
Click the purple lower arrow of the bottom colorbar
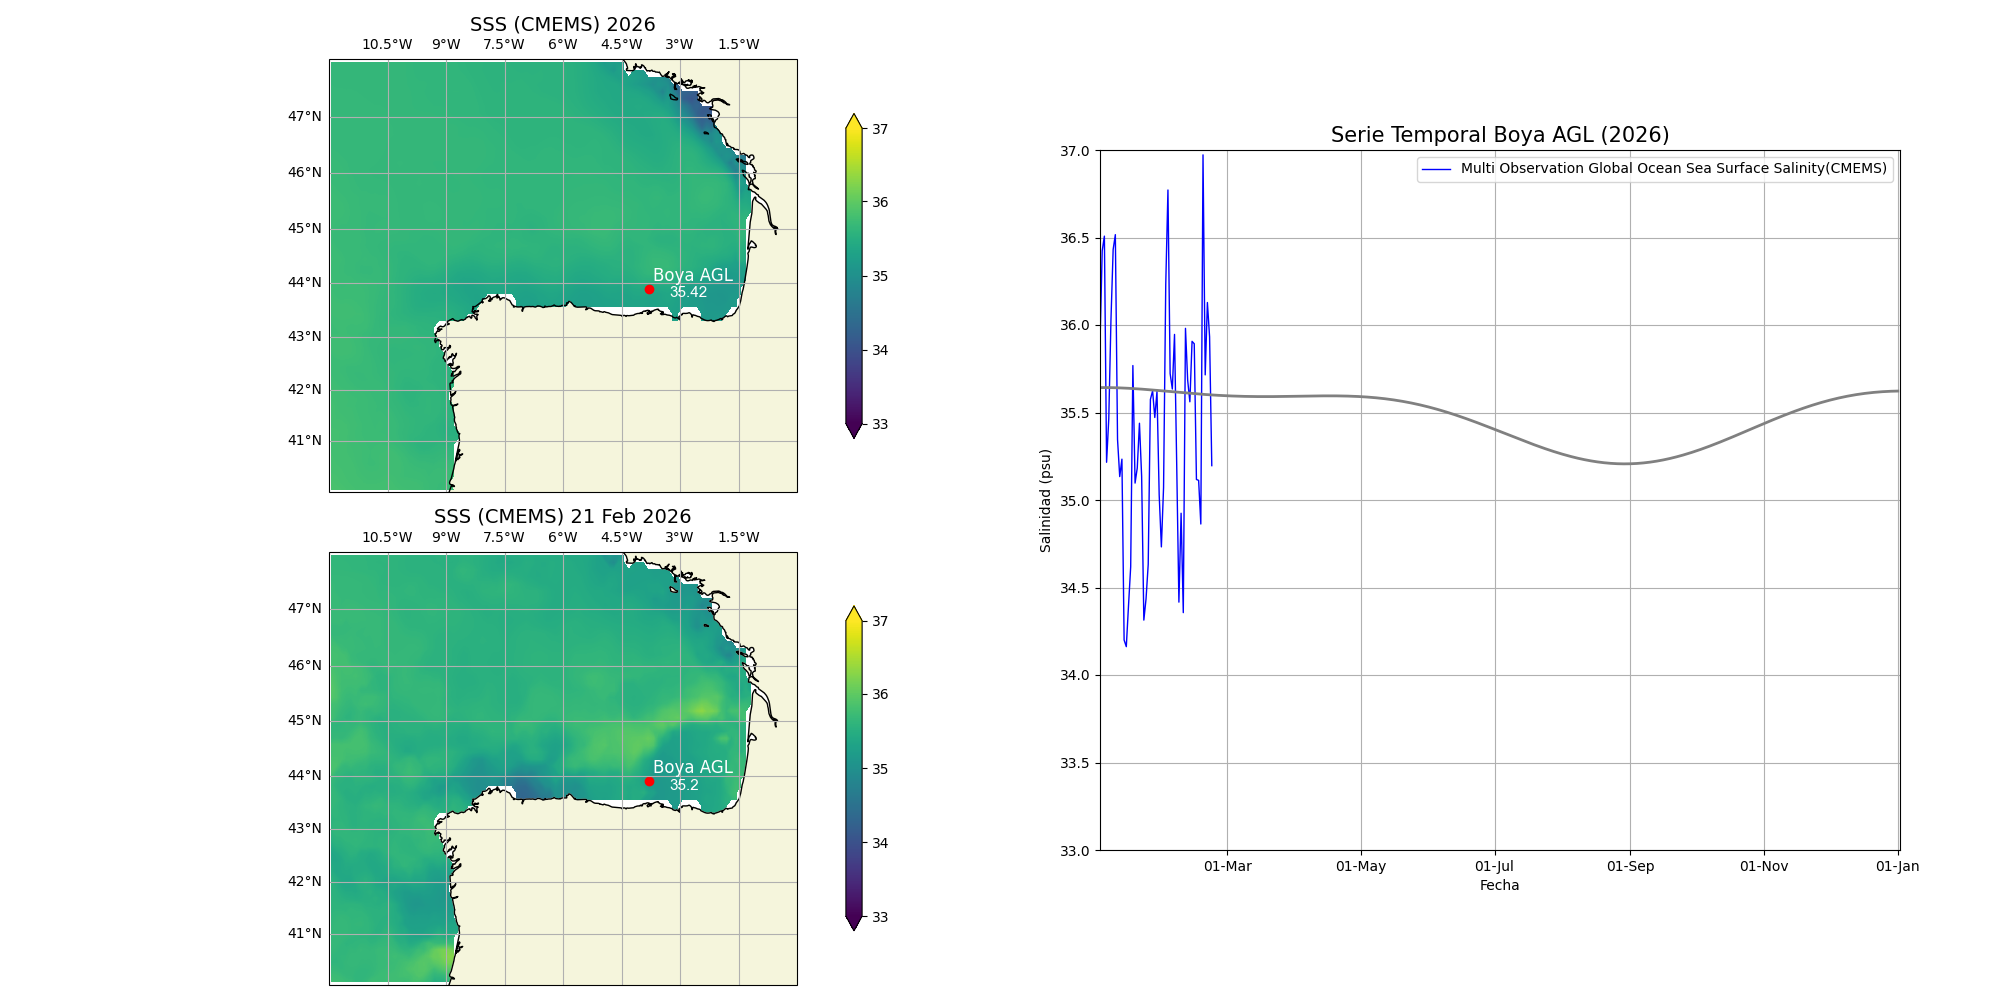(854, 922)
